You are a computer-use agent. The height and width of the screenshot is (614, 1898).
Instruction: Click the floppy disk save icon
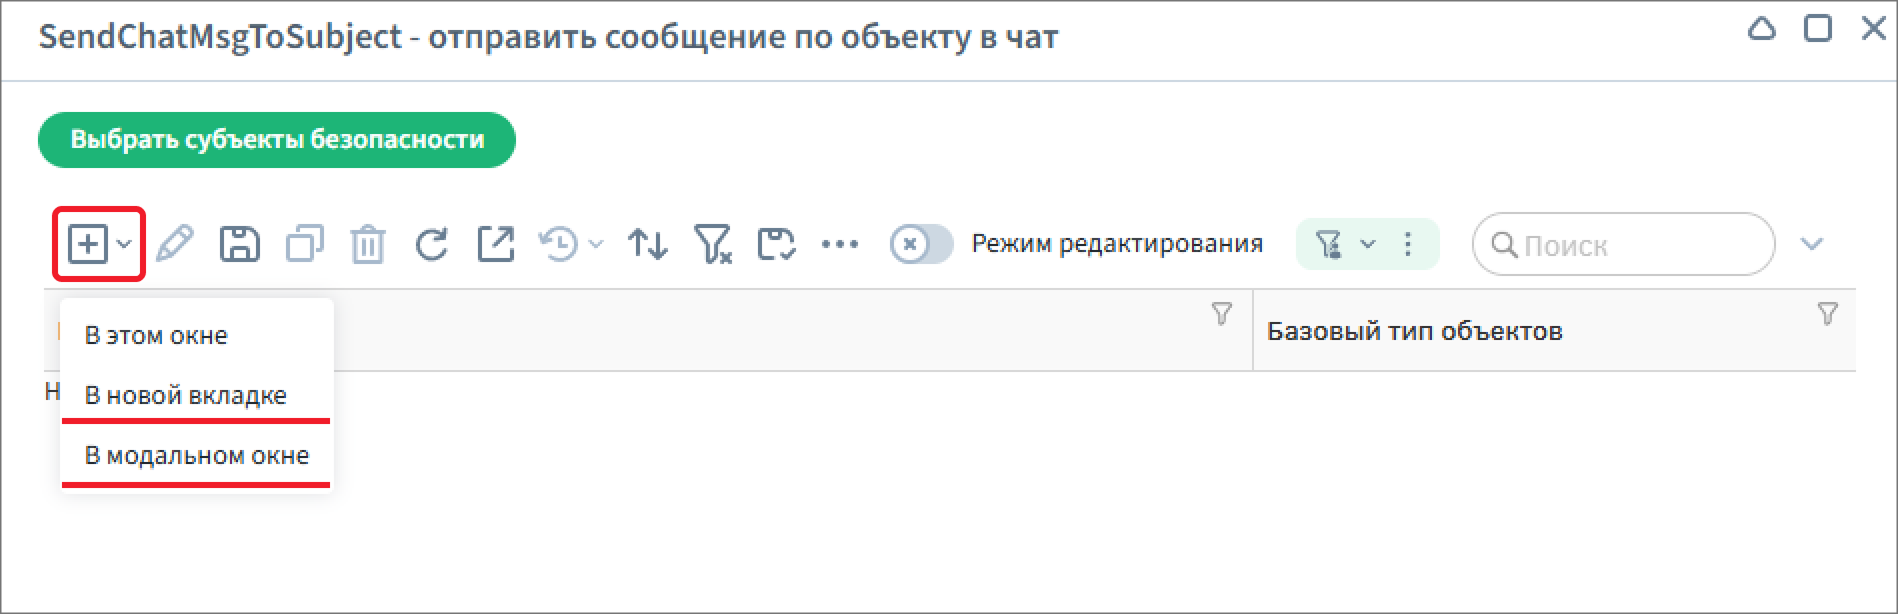tap(239, 244)
